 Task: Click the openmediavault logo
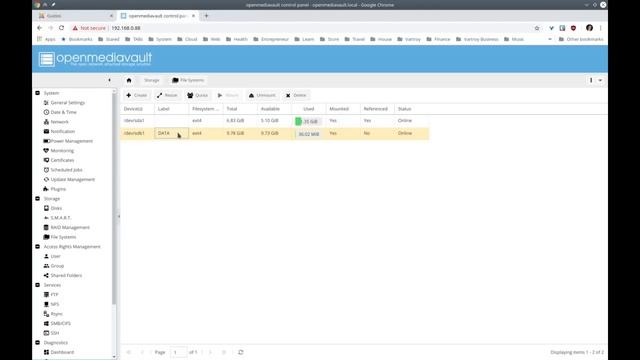click(x=95, y=59)
